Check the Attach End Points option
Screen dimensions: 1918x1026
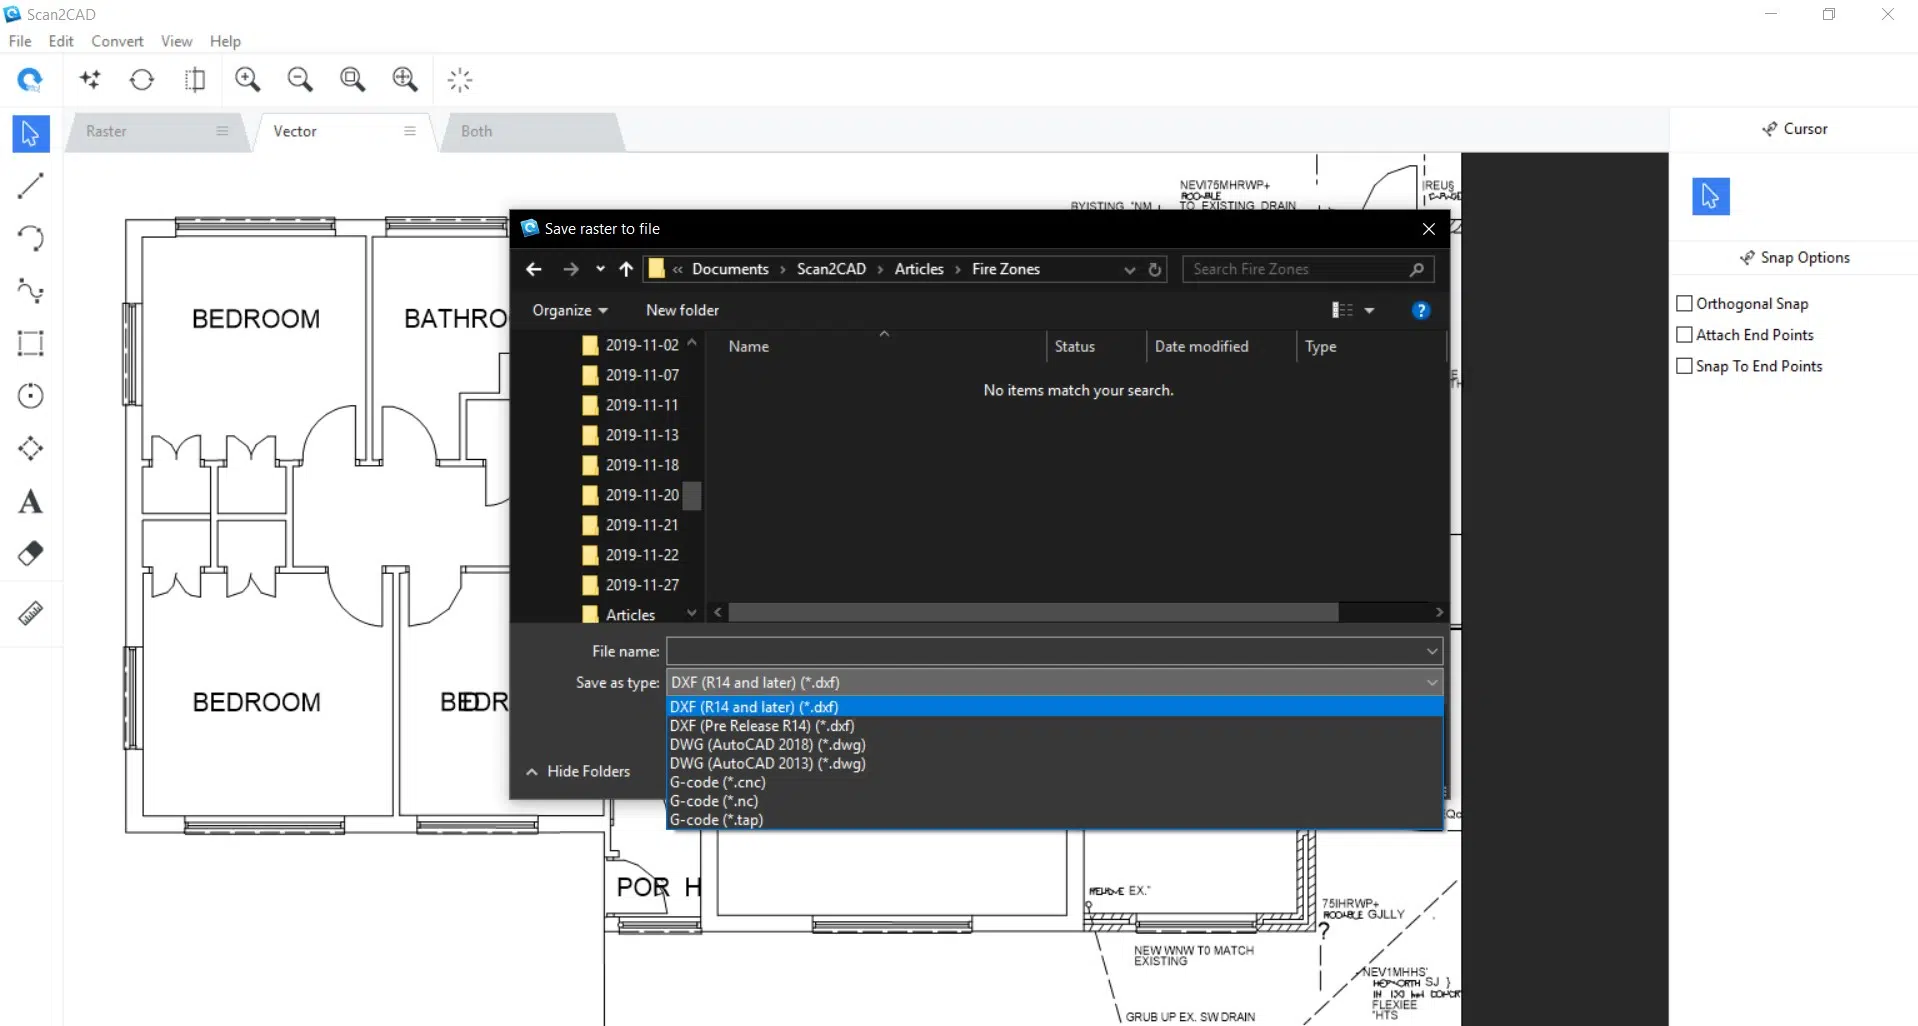(x=1684, y=334)
